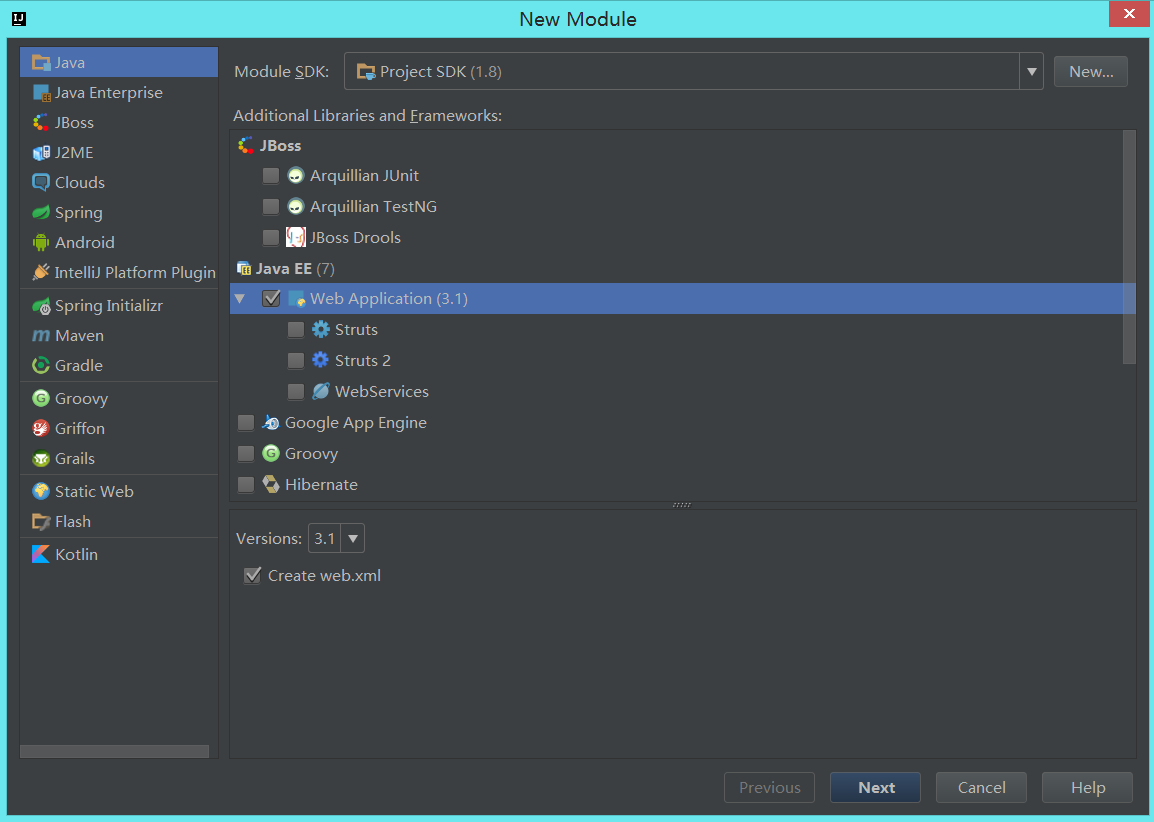1154x822 pixels.
Task: Click the Android robot icon
Action: [41, 242]
